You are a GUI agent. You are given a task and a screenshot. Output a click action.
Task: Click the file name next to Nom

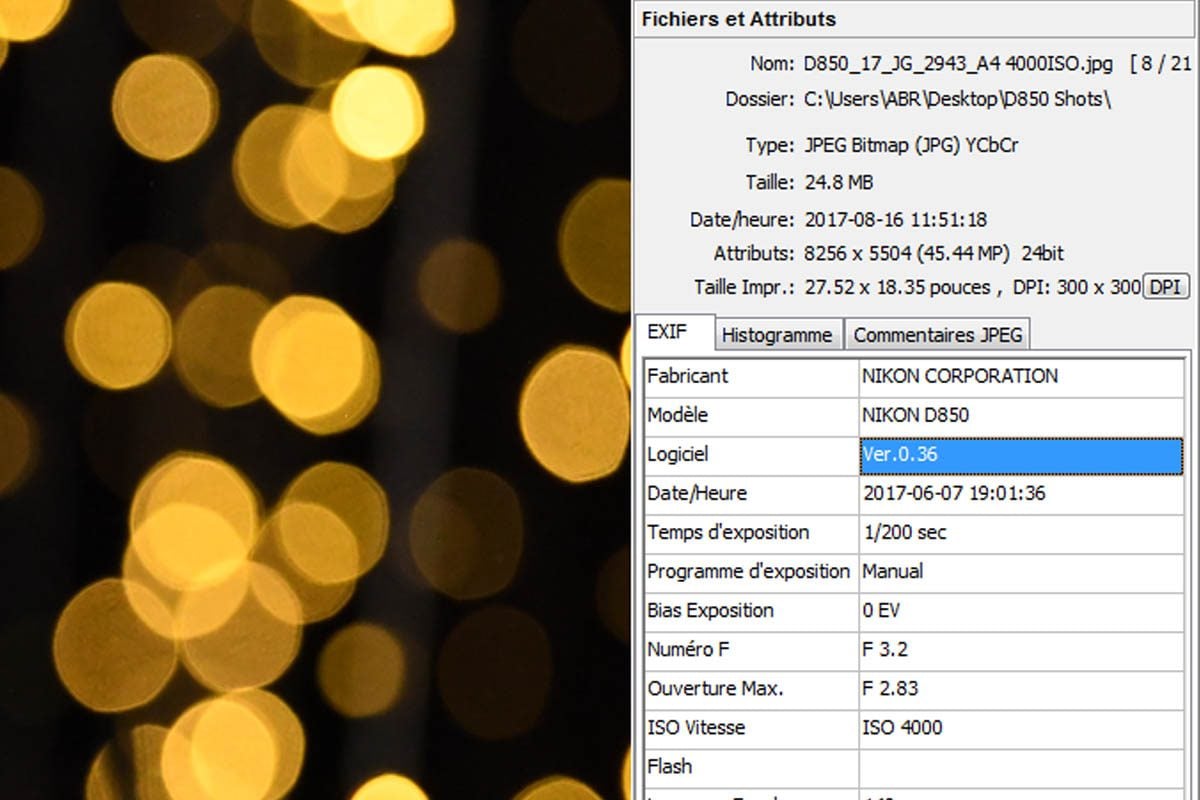[x=958, y=64]
